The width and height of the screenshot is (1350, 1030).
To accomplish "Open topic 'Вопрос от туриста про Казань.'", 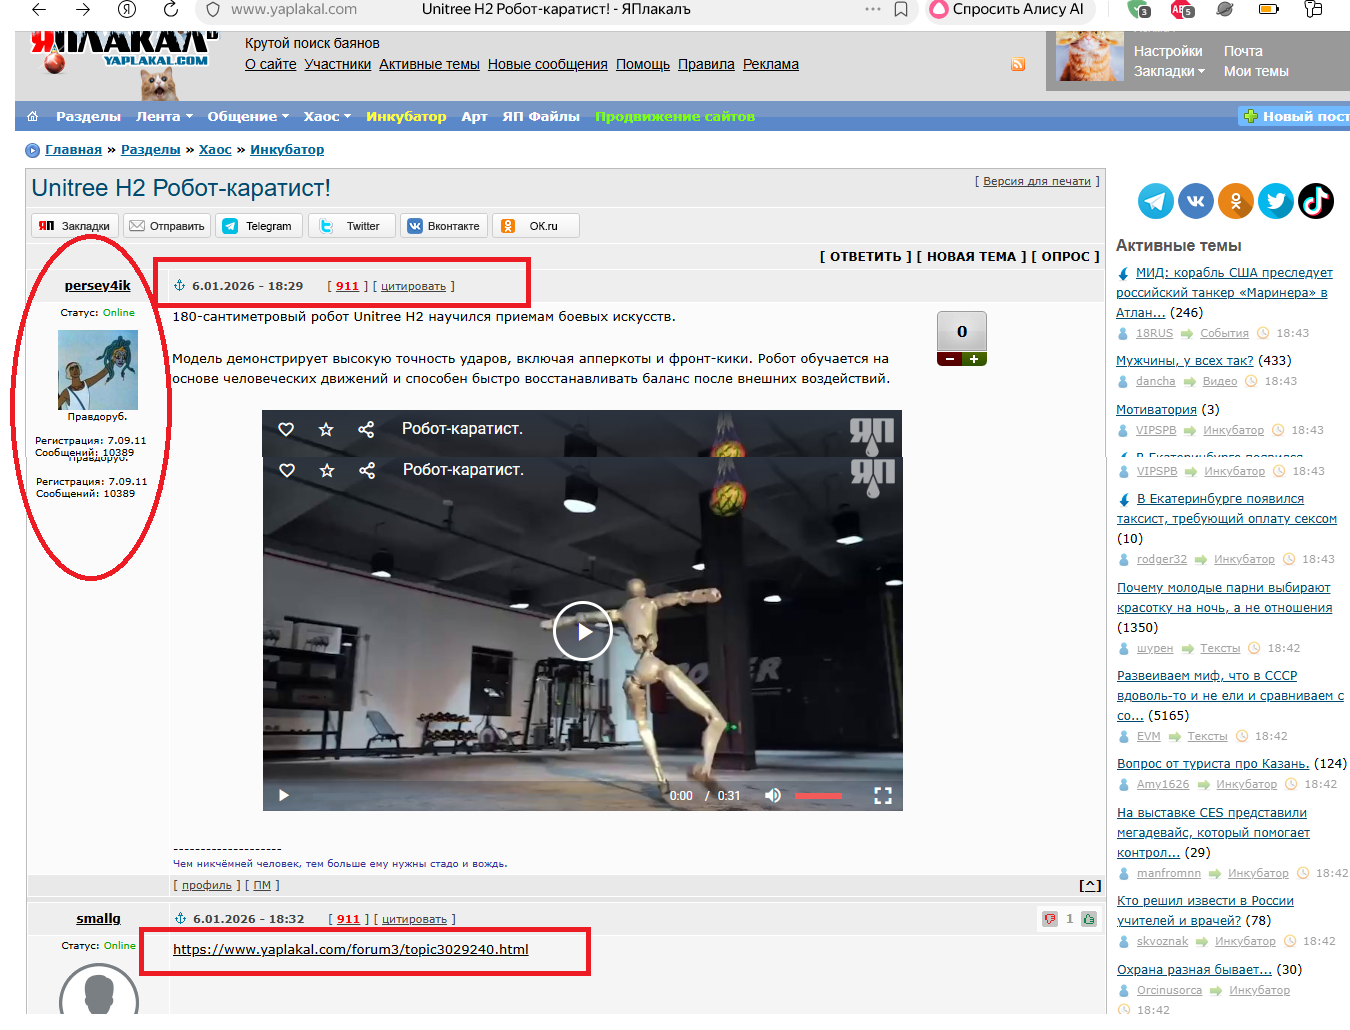I will click(1213, 763).
